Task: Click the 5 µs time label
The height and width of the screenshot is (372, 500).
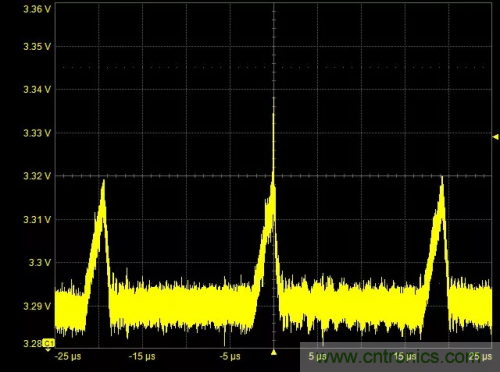Action: point(317,356)
